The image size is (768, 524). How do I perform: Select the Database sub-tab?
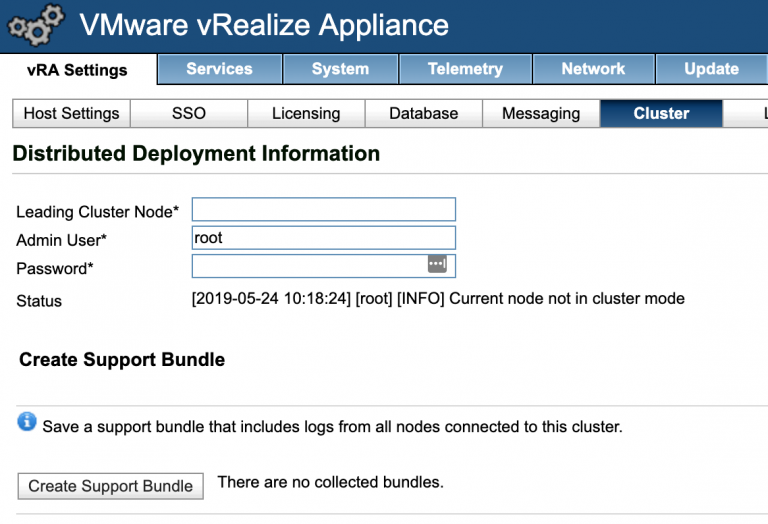(x=424, y=114)
